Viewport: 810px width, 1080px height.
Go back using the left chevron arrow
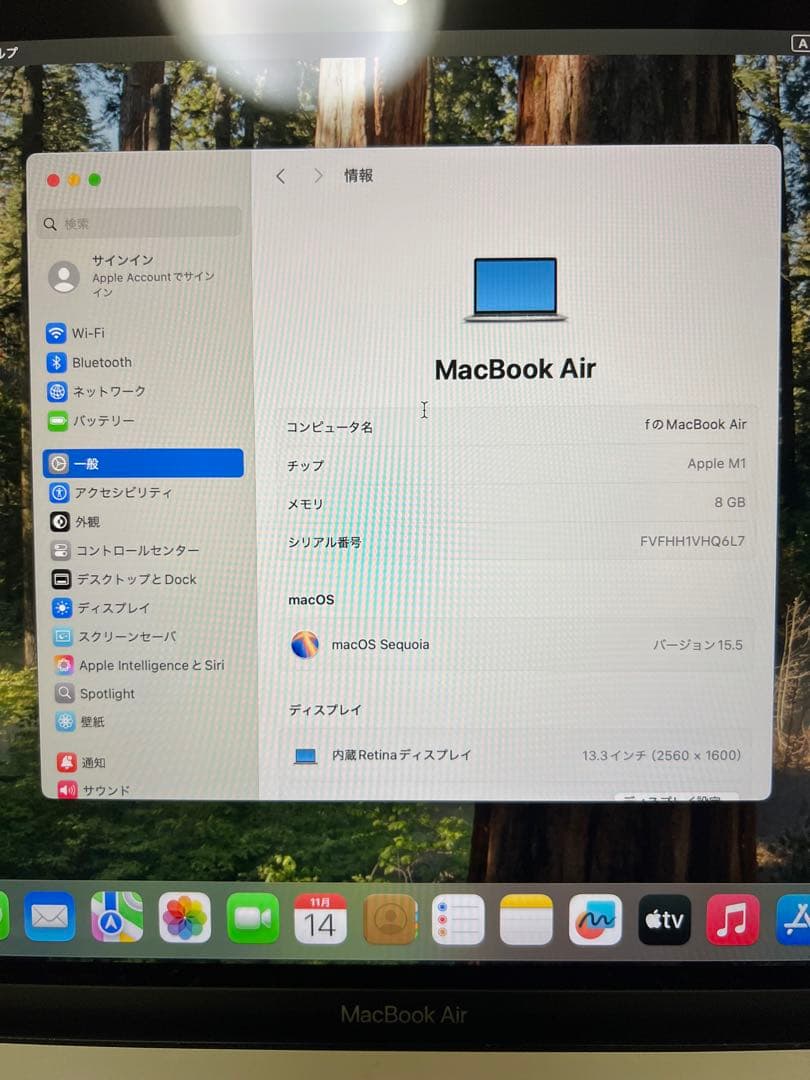280,176
